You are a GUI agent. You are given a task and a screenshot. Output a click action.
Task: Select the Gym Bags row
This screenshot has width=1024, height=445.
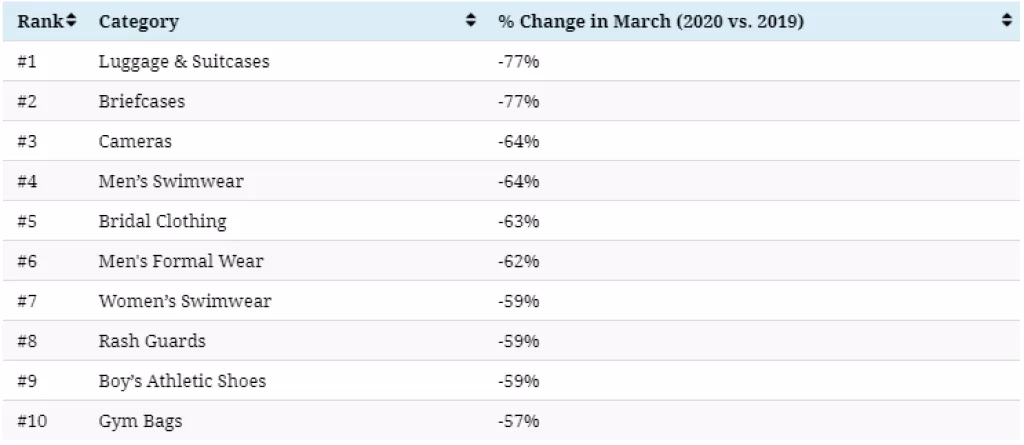coord(141,422)
